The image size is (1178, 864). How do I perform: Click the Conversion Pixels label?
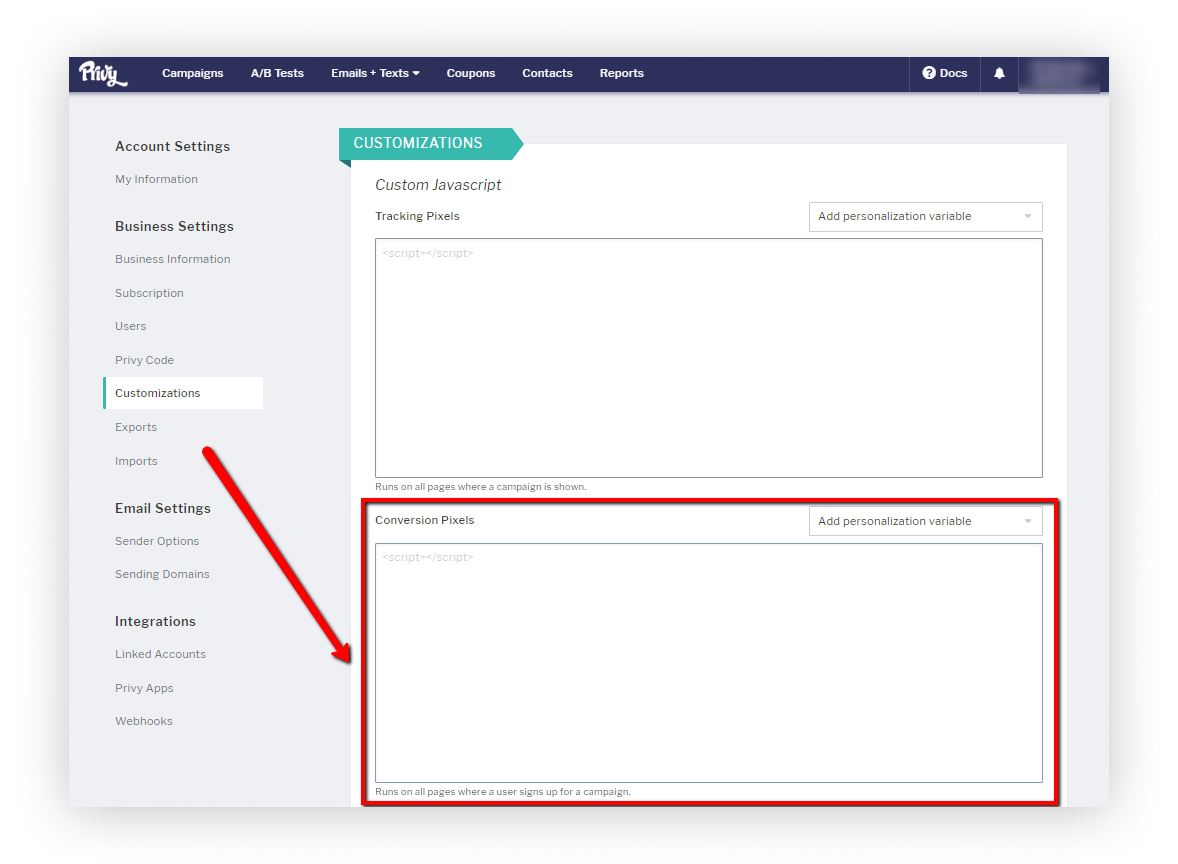pyautogui.click(x=424, y=521)
